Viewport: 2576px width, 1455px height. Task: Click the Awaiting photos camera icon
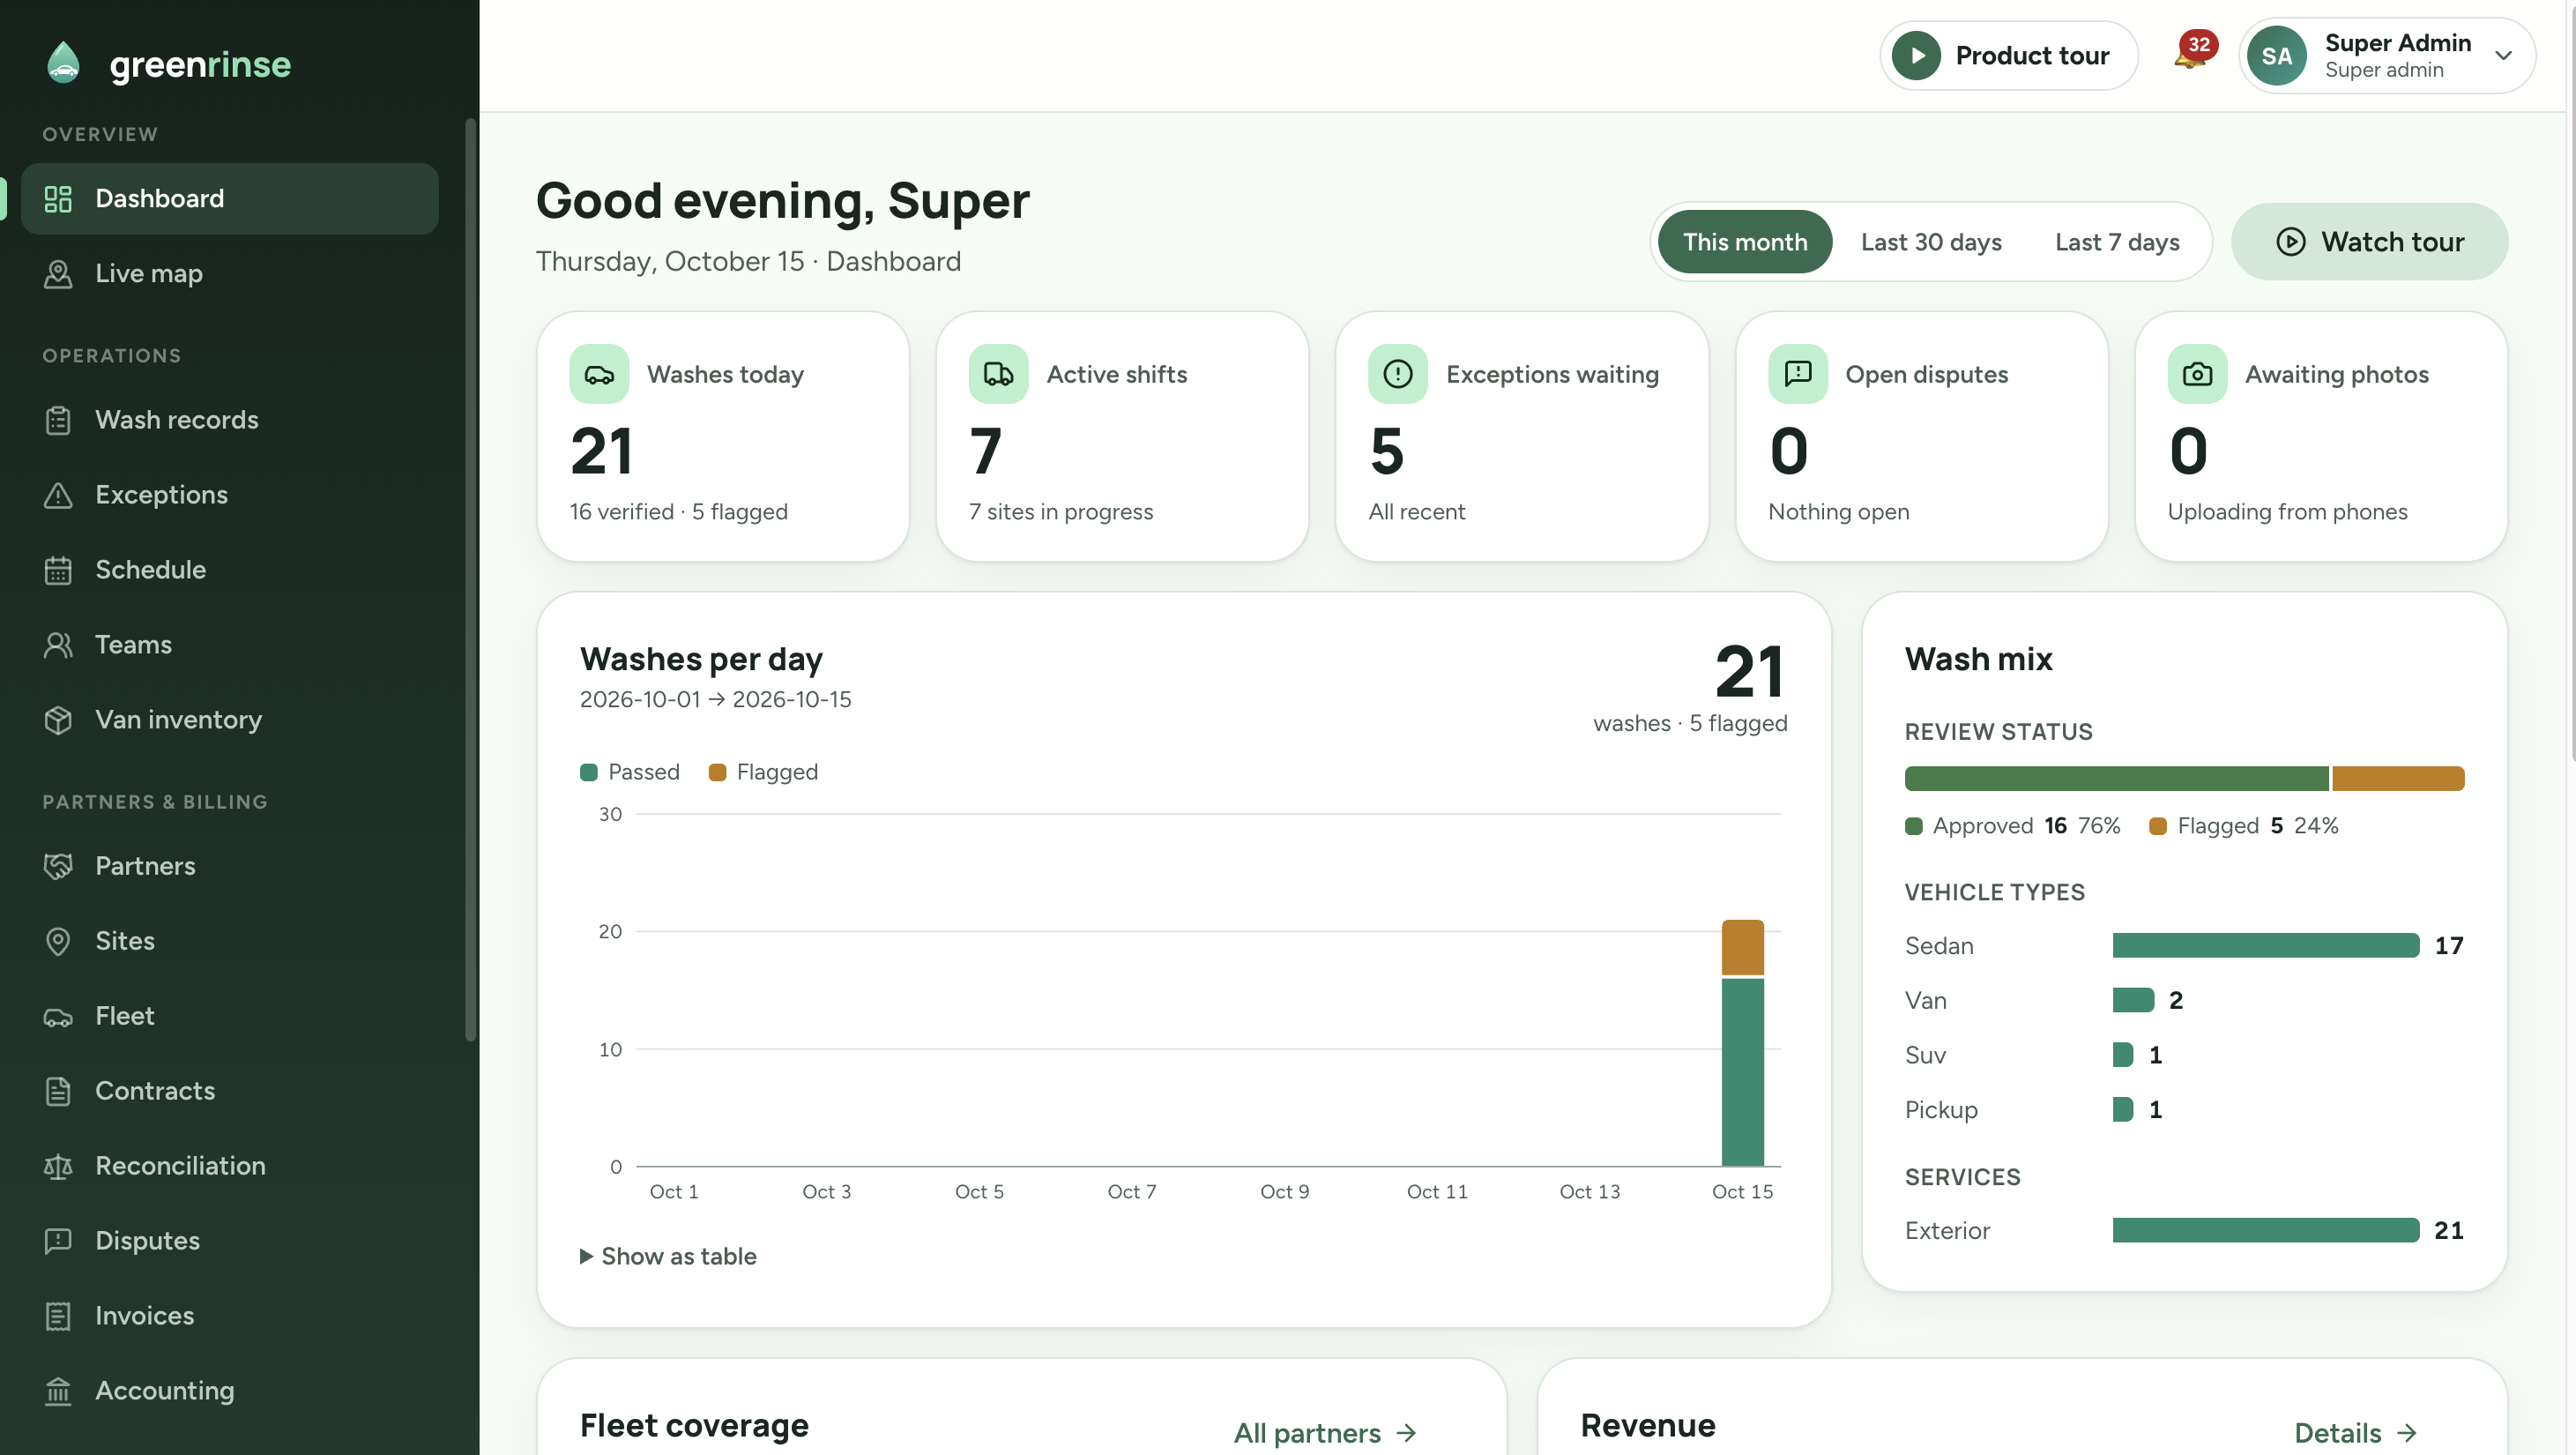(2197, 374)
